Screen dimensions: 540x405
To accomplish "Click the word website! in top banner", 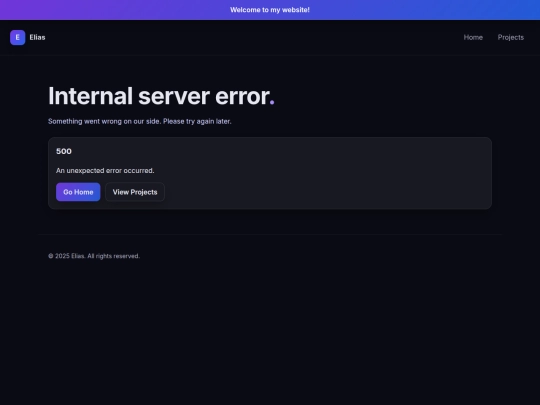I will coord(296,10).
